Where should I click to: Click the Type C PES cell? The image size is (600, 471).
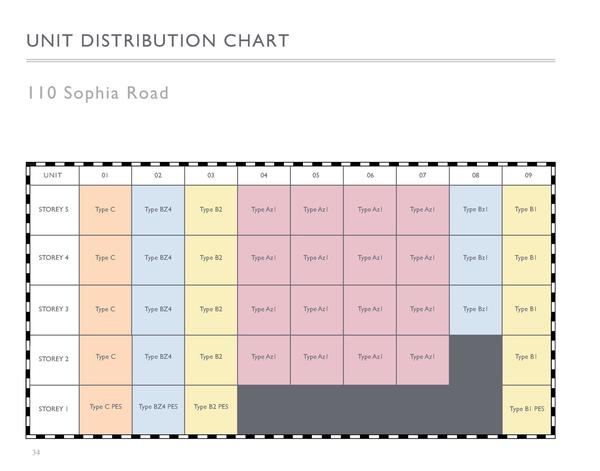(105, 407)
